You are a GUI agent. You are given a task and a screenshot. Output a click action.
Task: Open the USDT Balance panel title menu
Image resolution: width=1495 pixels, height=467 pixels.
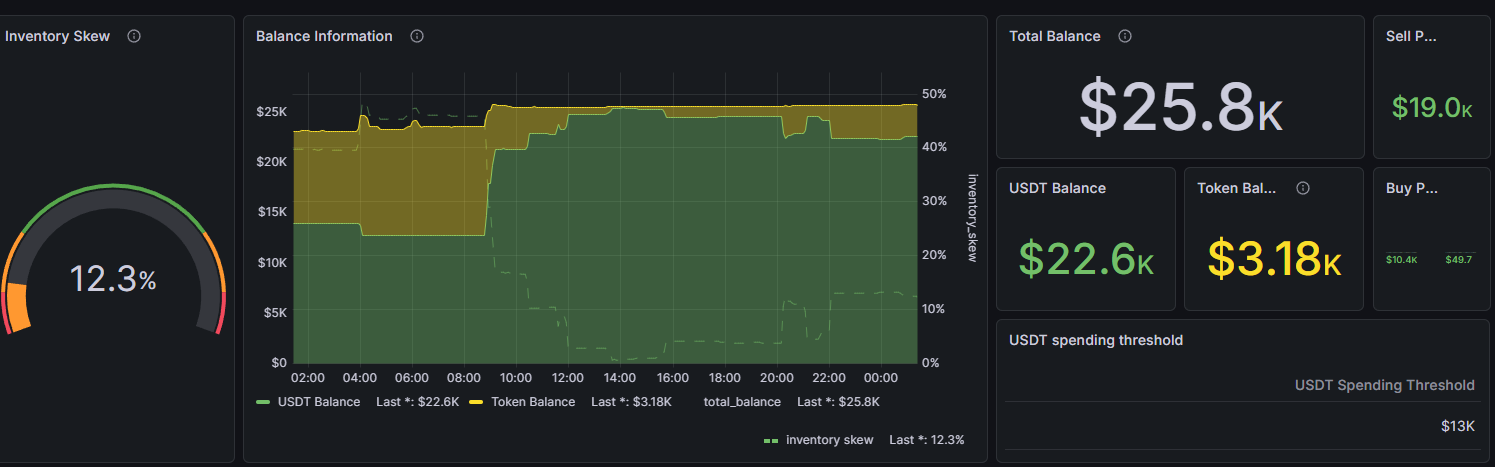(1057, 187)
